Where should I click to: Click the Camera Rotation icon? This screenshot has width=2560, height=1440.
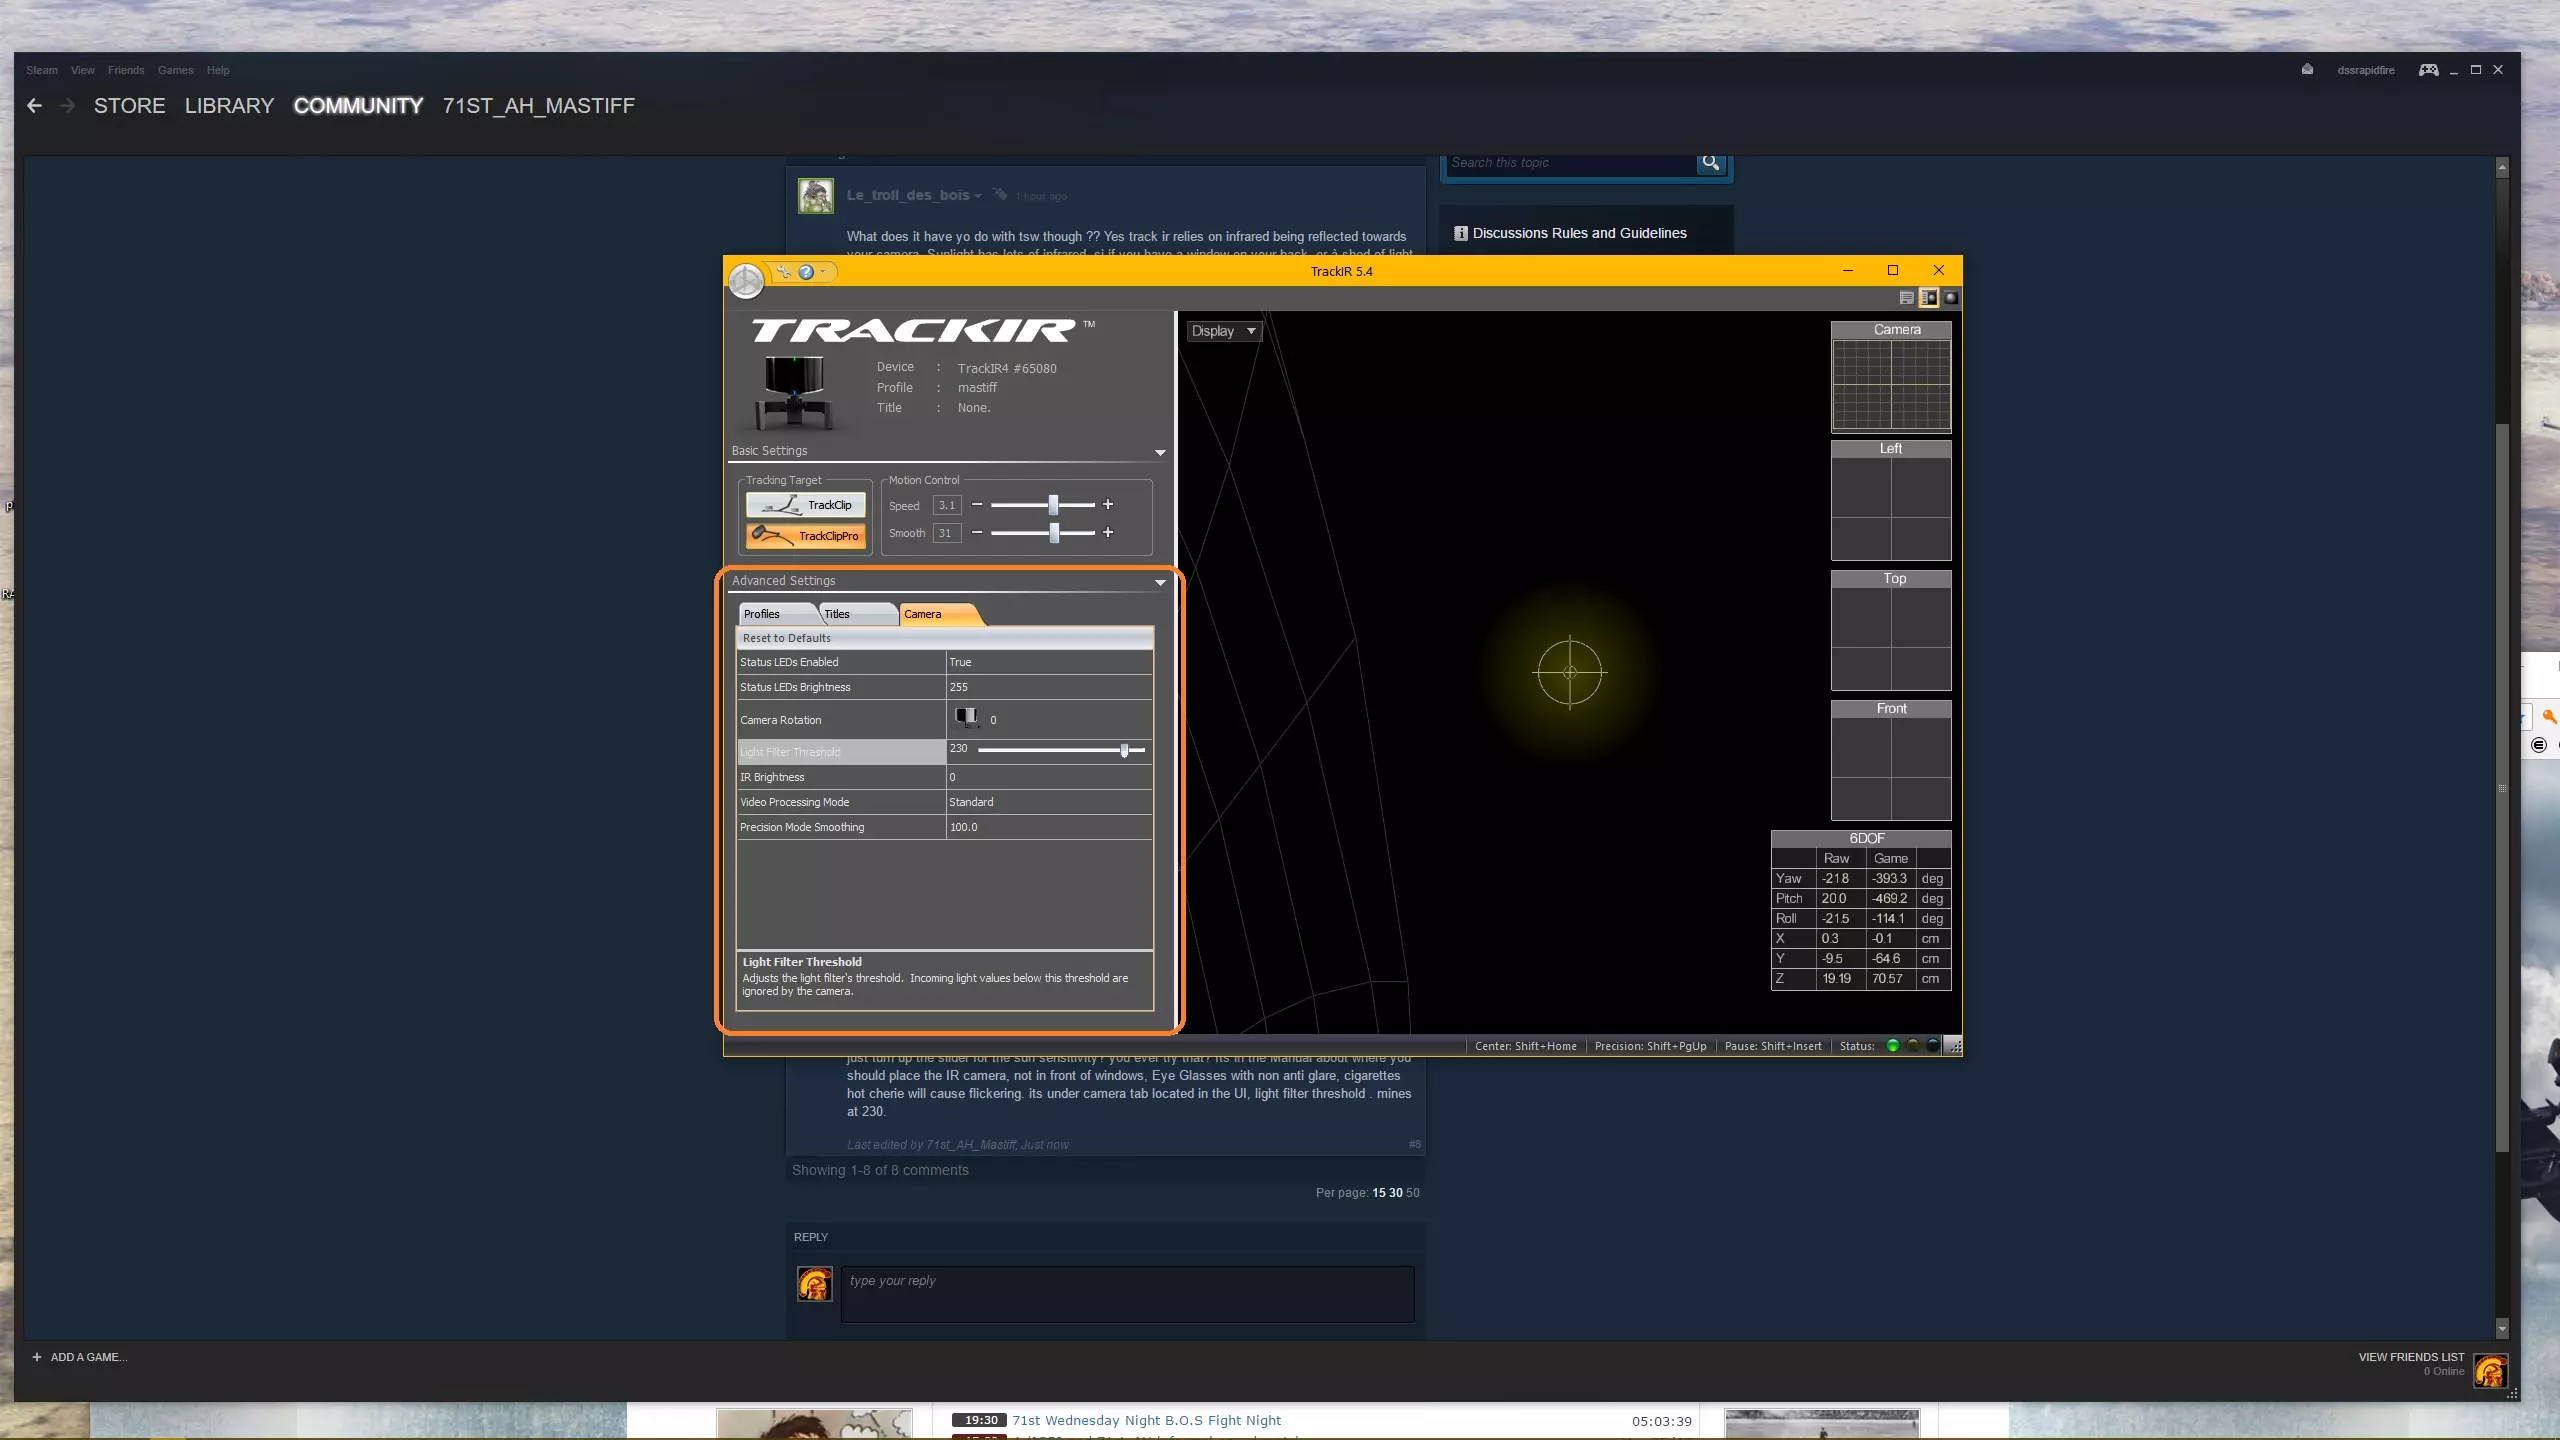[966, 717]
